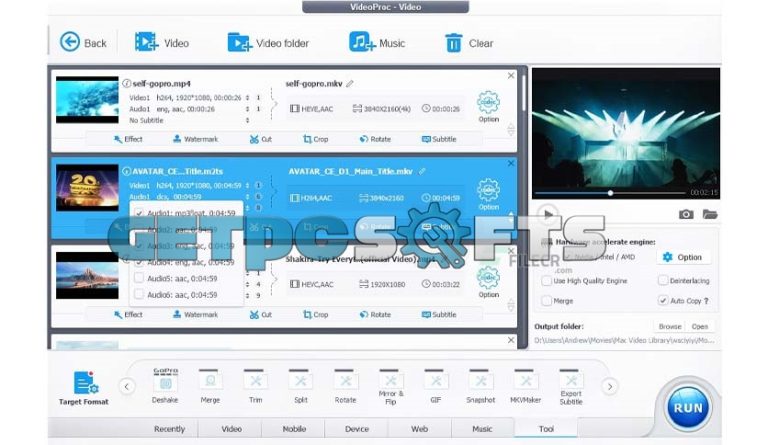Select the Trim tool
This screenshot has width=768, height=445.
point(255,386)
